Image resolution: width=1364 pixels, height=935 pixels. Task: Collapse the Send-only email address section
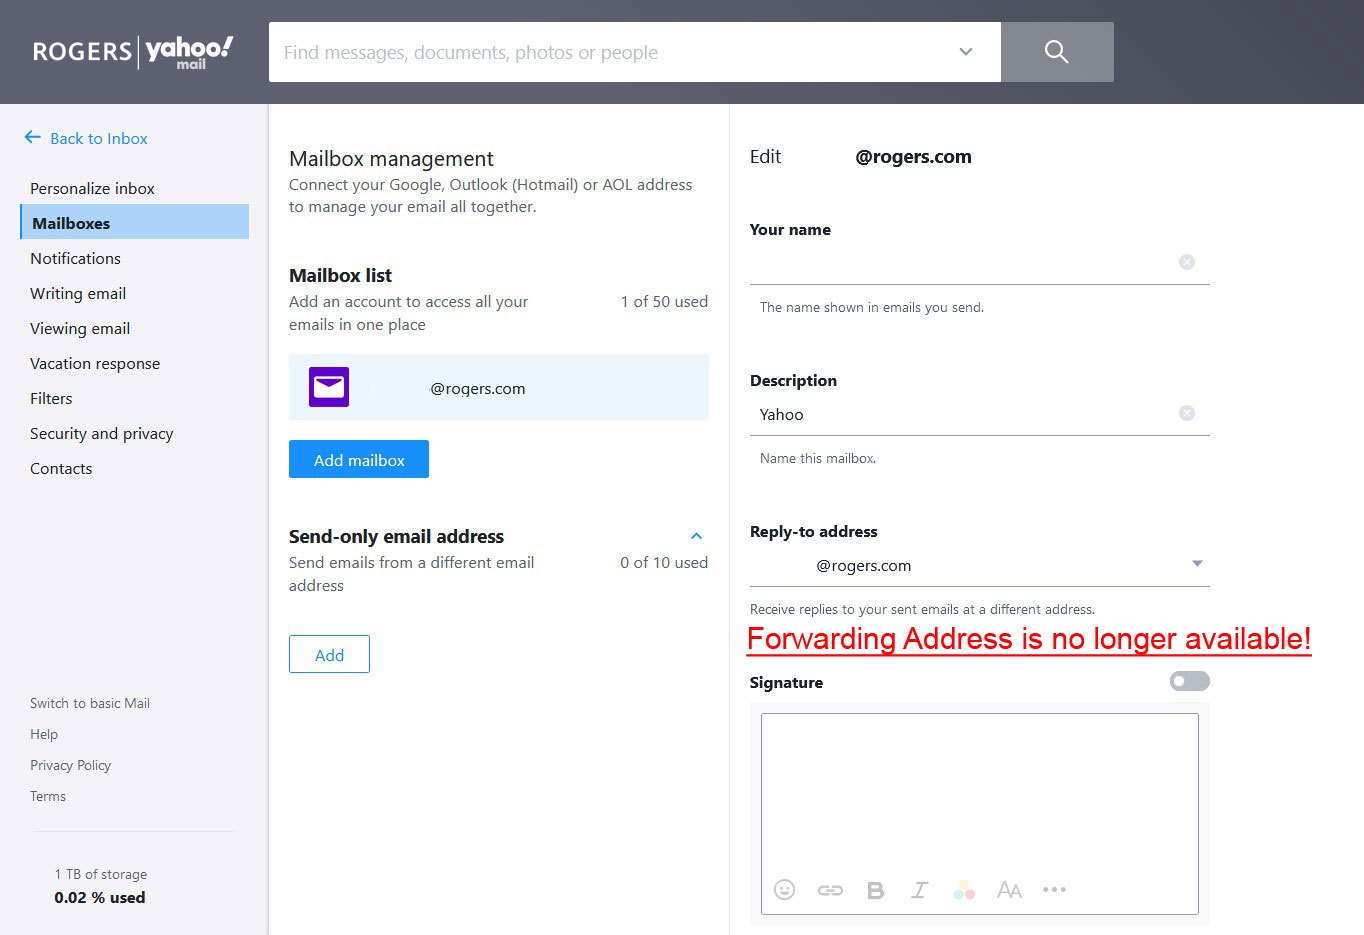696,536
